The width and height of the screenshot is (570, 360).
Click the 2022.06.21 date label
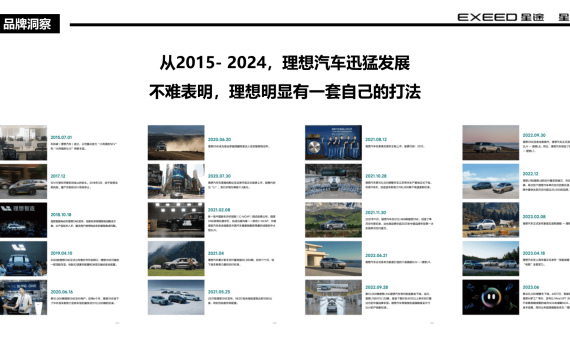[x=376, y=256]
